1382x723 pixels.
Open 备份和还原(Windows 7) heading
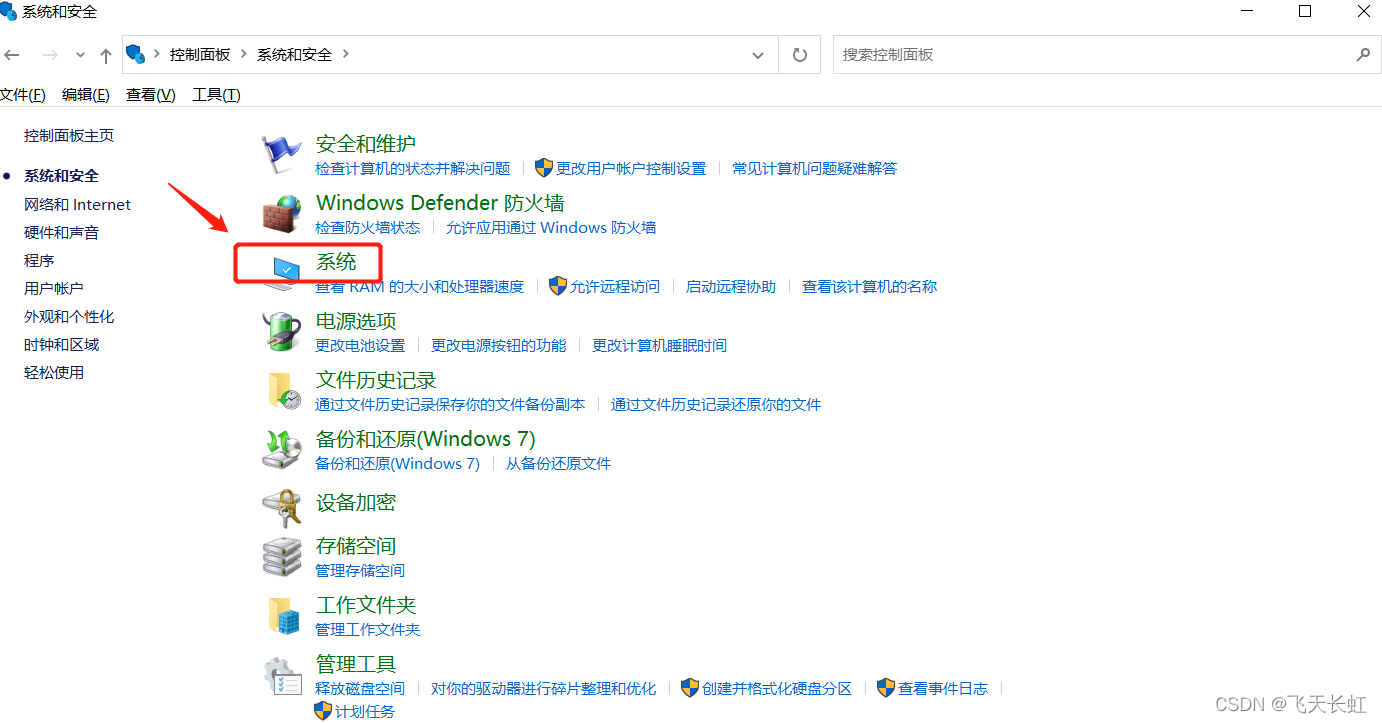point(426,439)
